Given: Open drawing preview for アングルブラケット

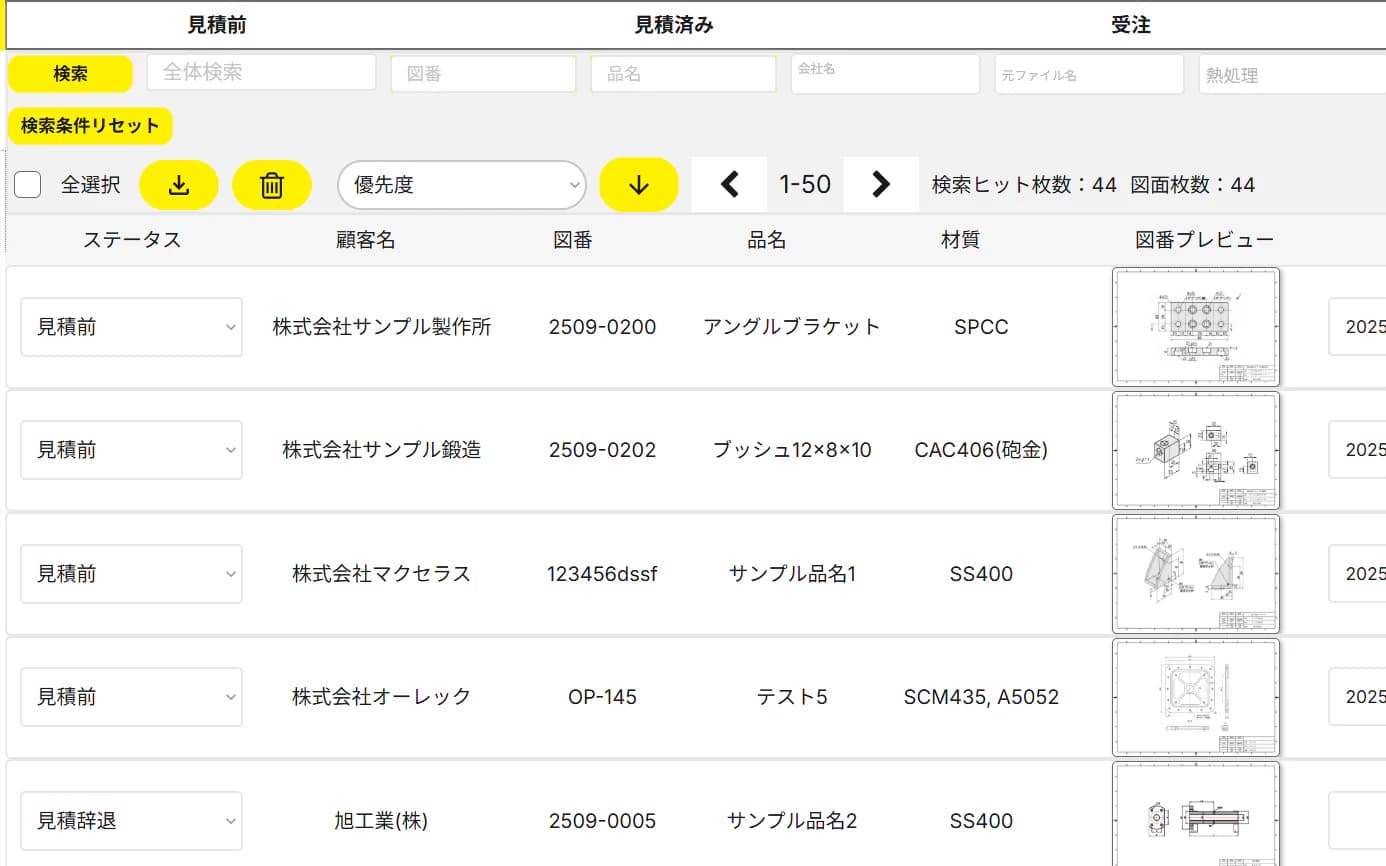Looking at the screenshot, I should (x=1196, y=327).
